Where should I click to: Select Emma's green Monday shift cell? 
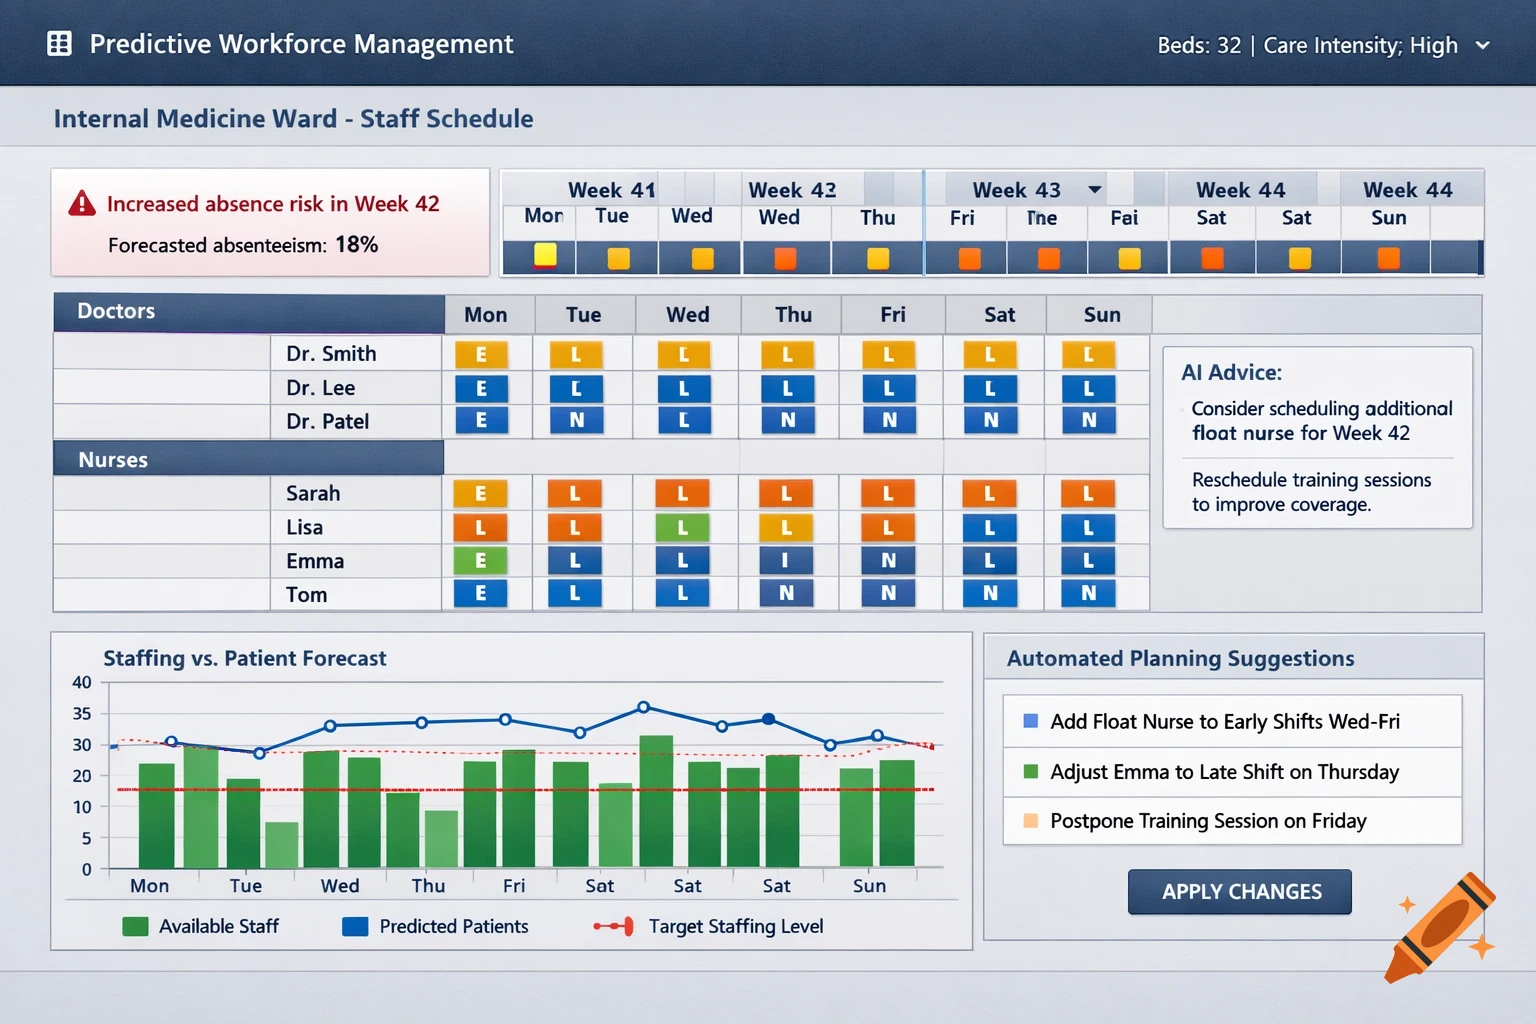(481, 561)
